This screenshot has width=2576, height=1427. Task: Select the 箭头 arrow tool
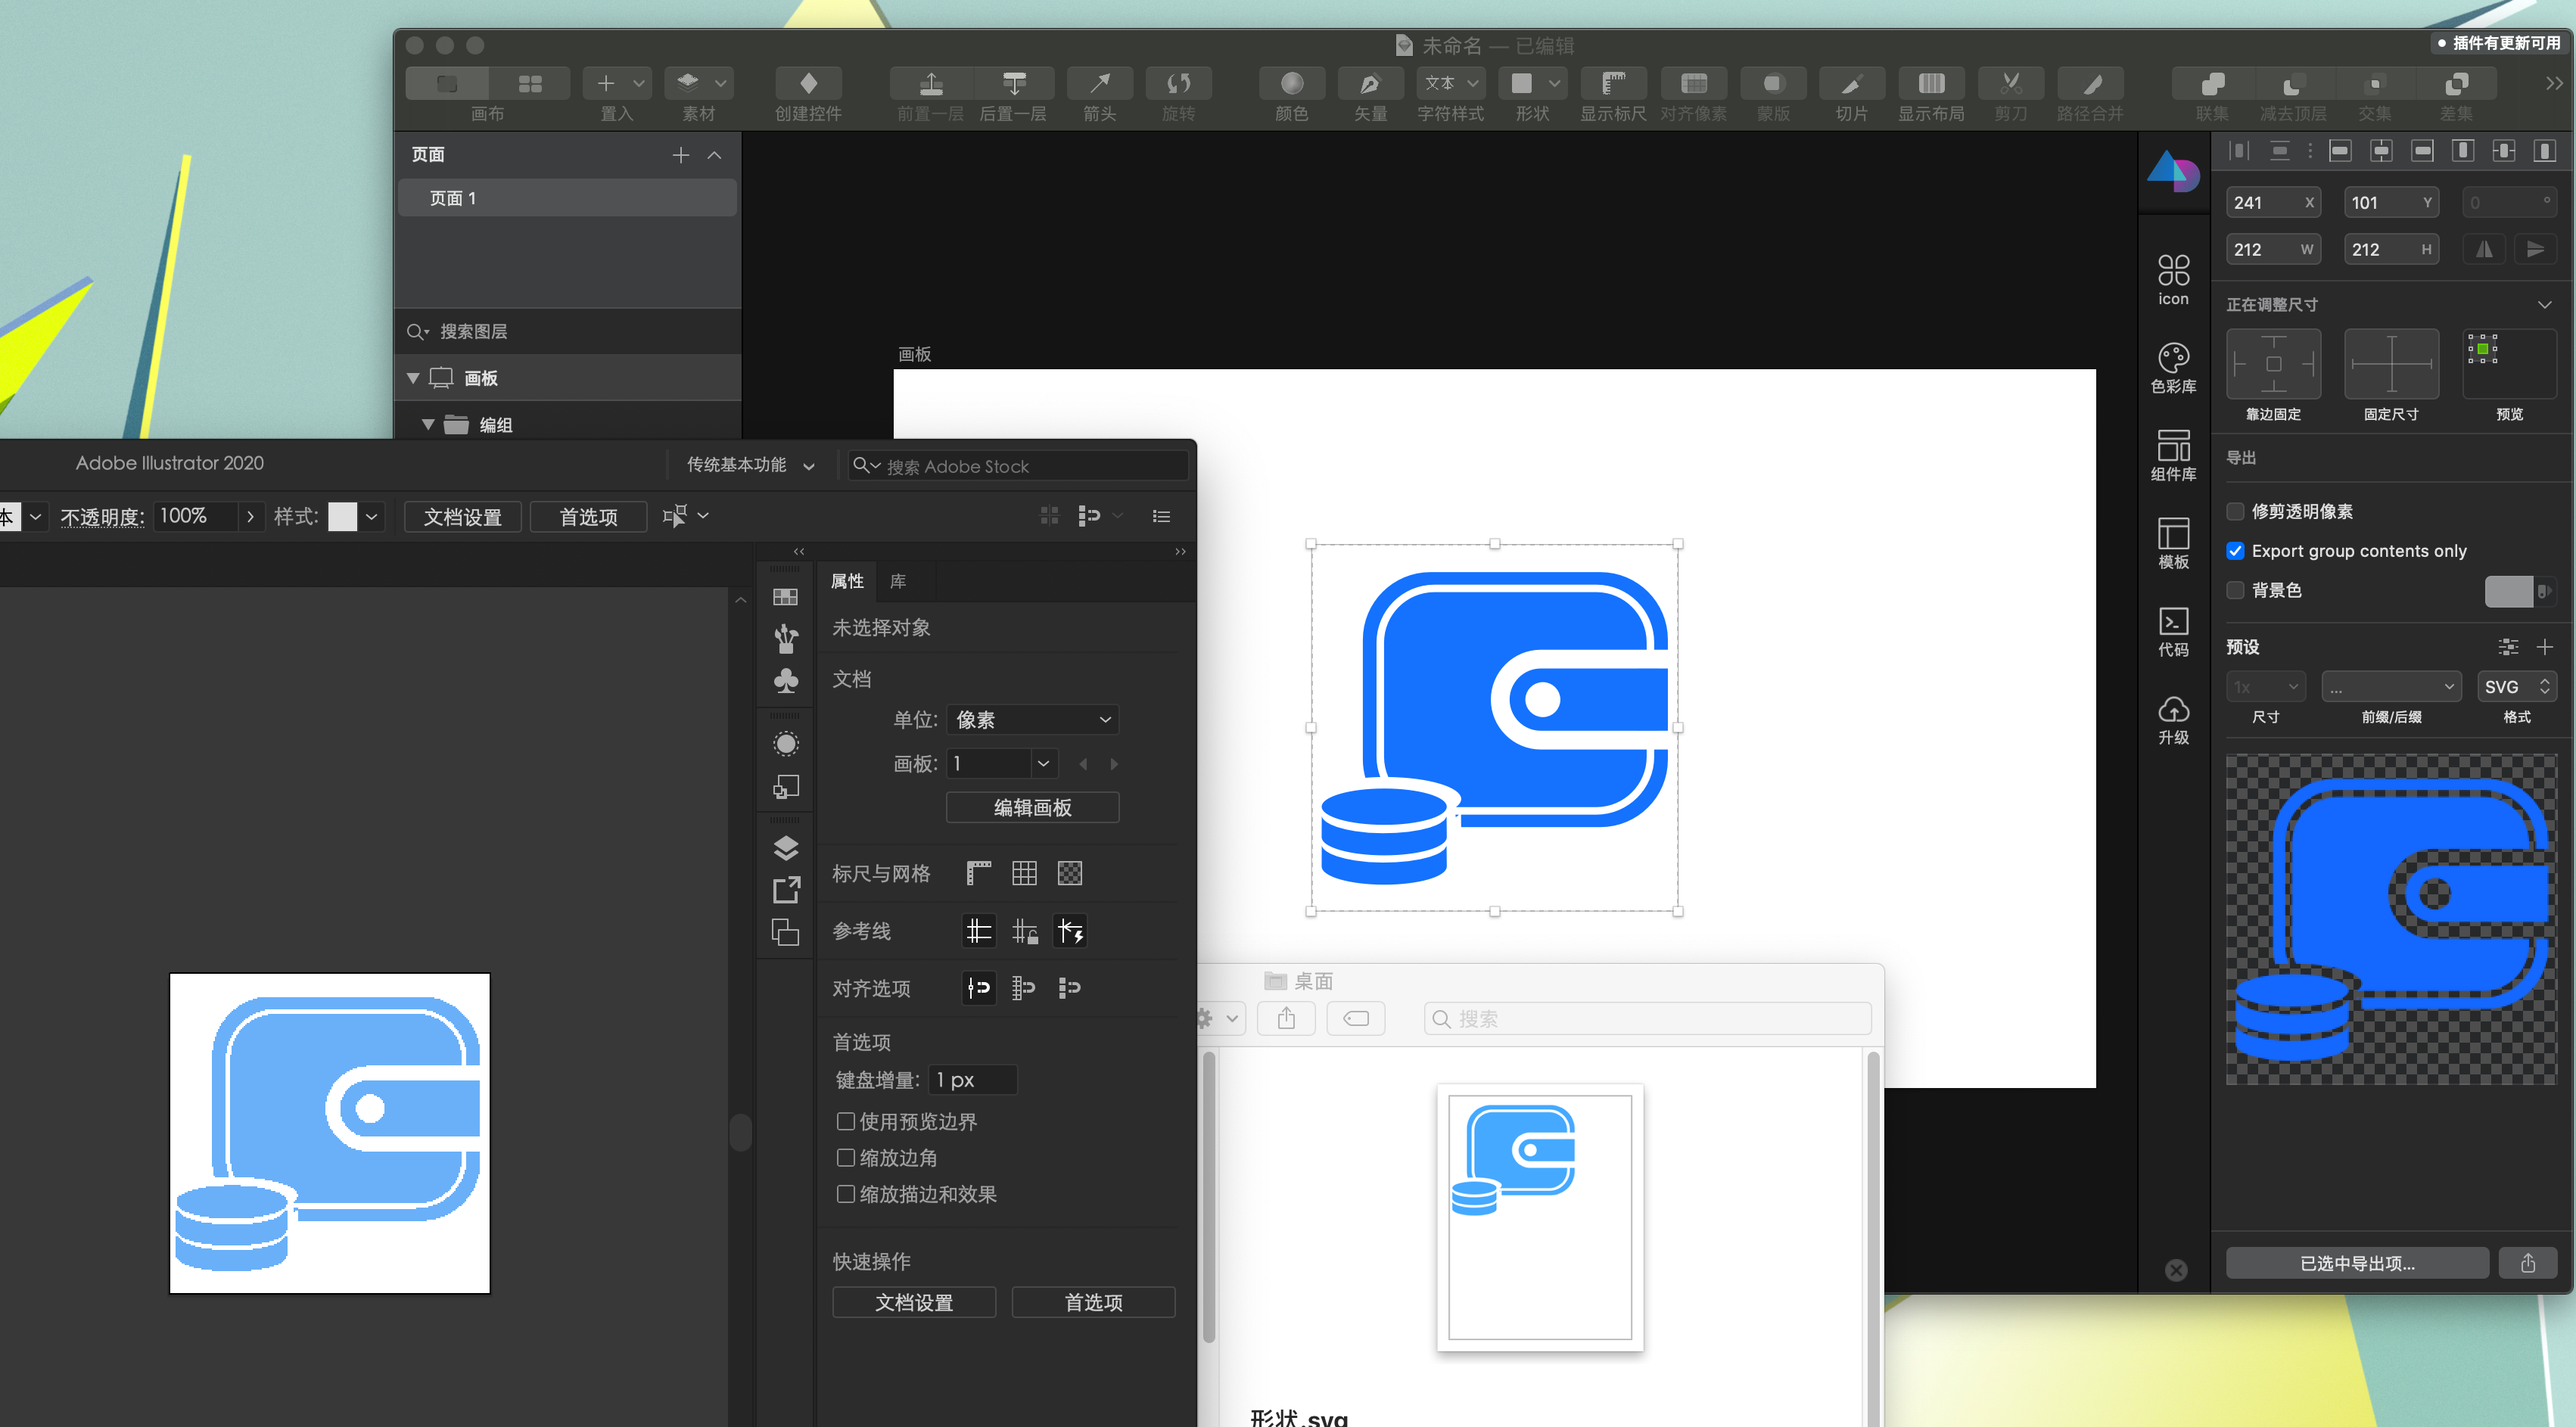(1099, 83)
